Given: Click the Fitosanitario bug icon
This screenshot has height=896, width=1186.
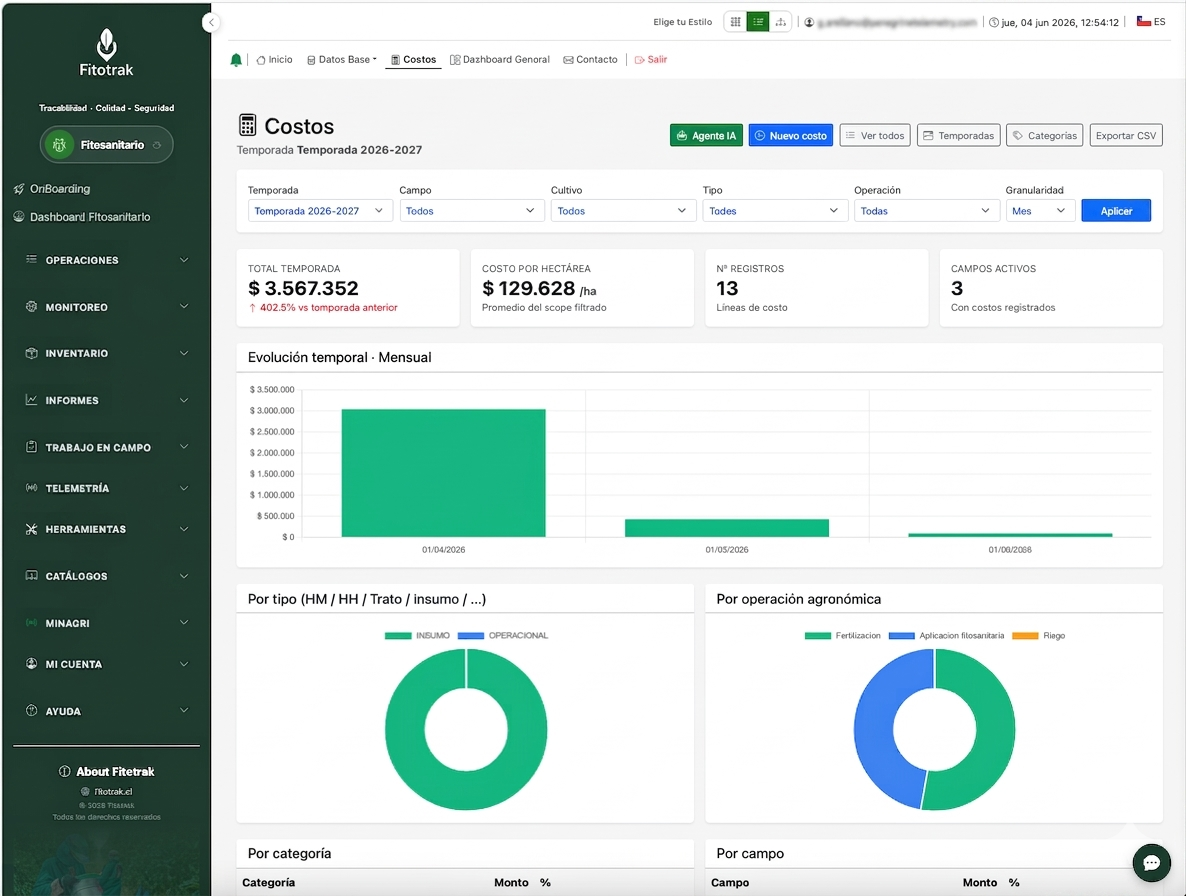Looking at the screenshot, I should tap(59, 144).
